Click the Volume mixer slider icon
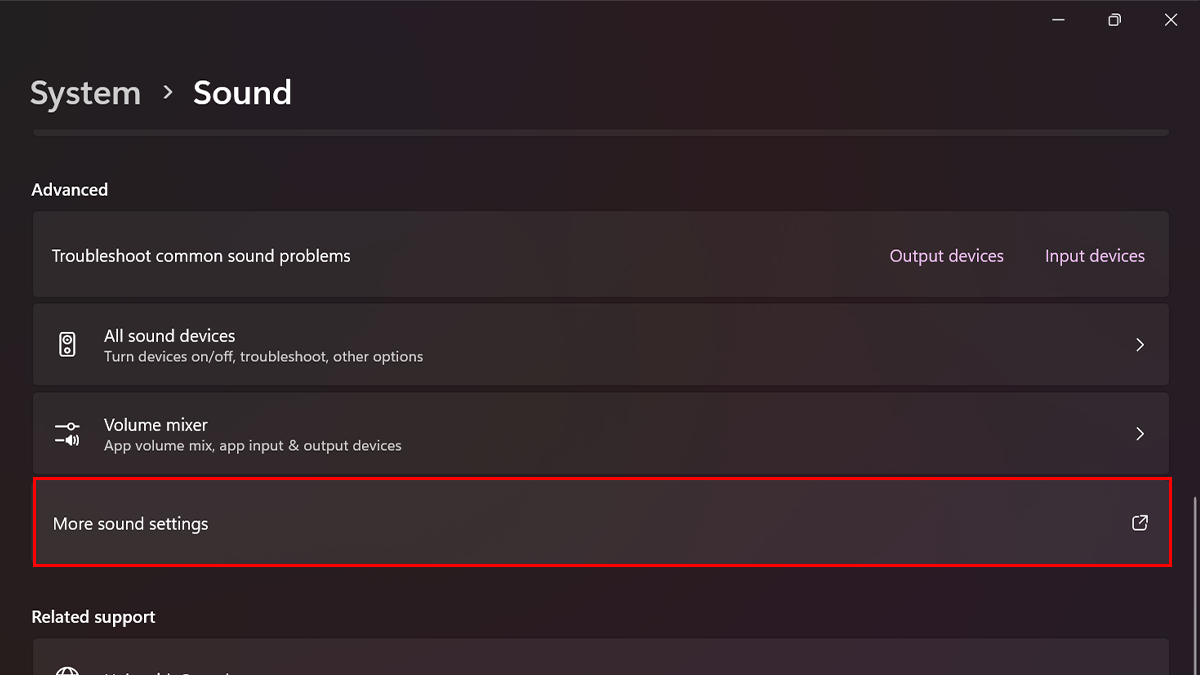This screenshot has height=675, width=1200. [67, 434]
